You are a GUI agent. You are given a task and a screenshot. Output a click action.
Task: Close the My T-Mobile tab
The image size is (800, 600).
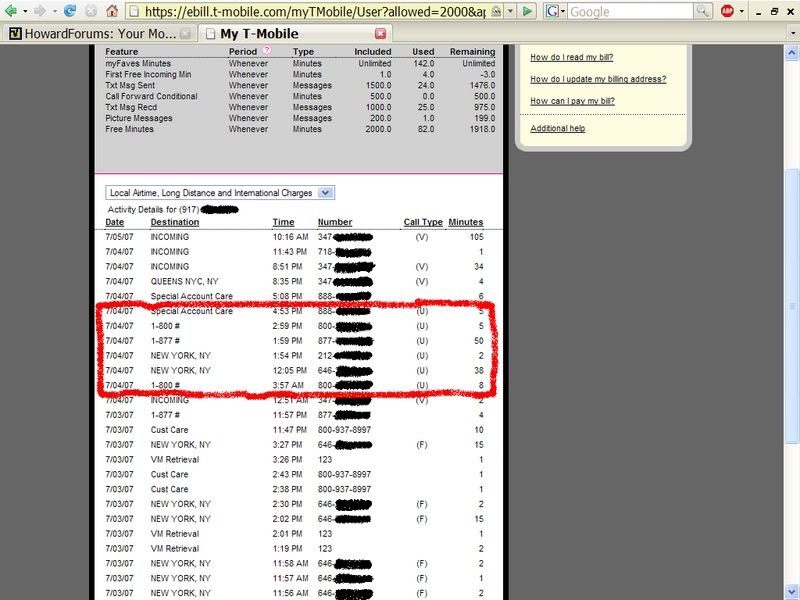click(379, 33)
